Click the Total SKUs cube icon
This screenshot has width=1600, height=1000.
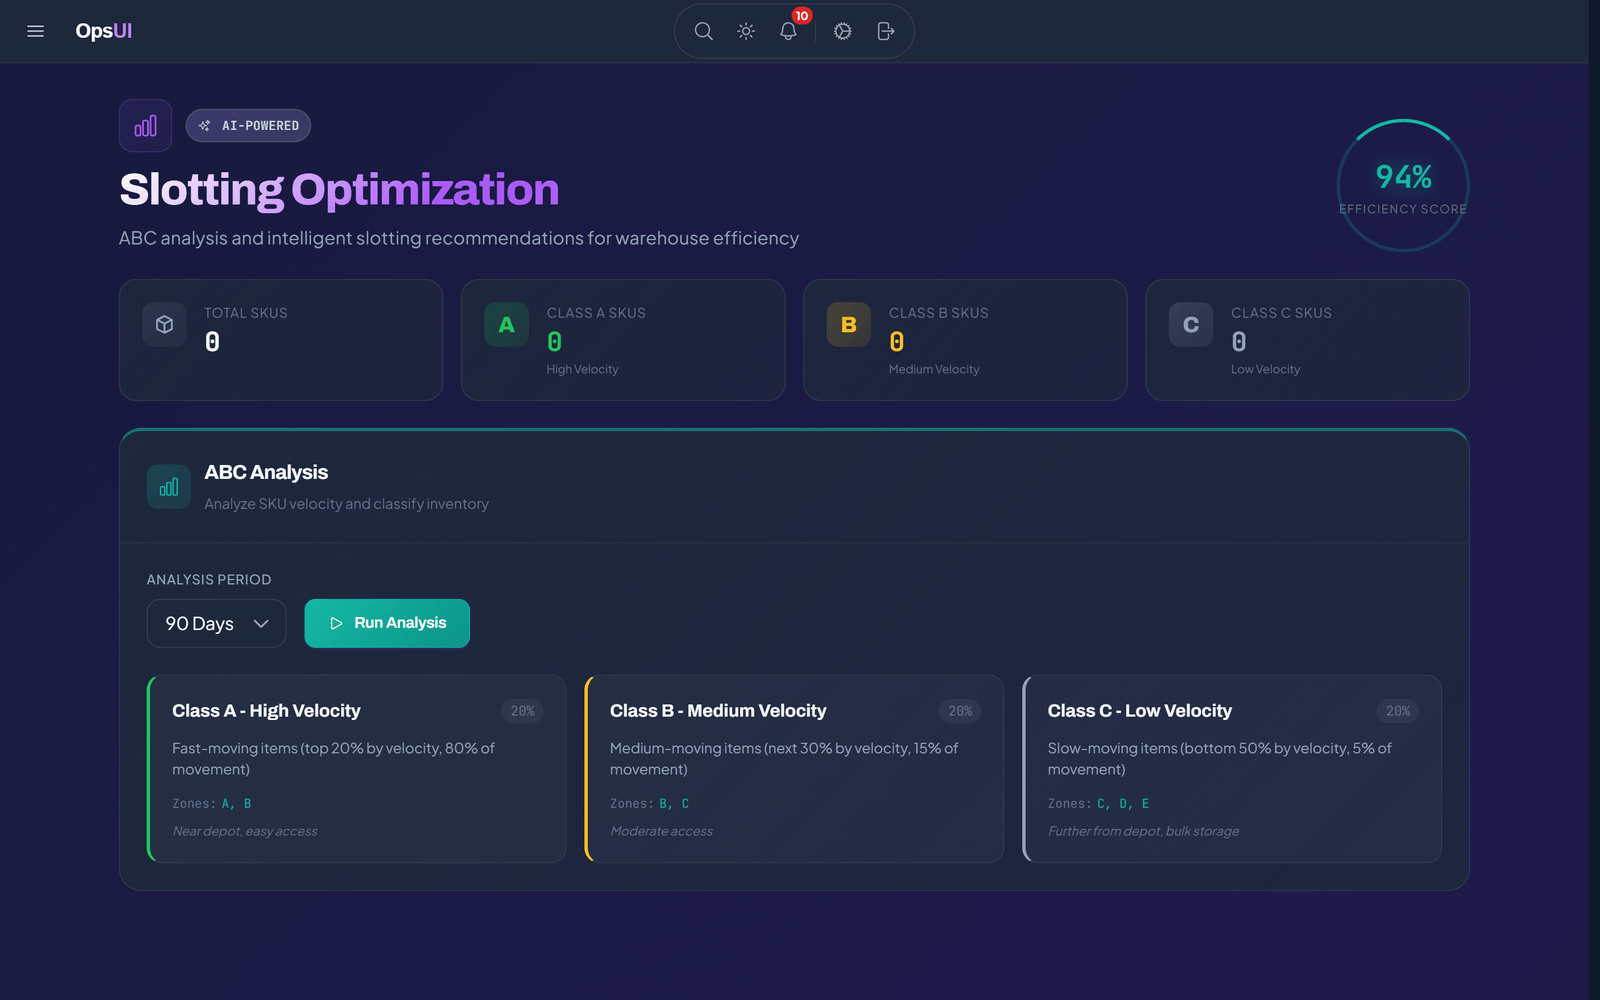(165, 325)
